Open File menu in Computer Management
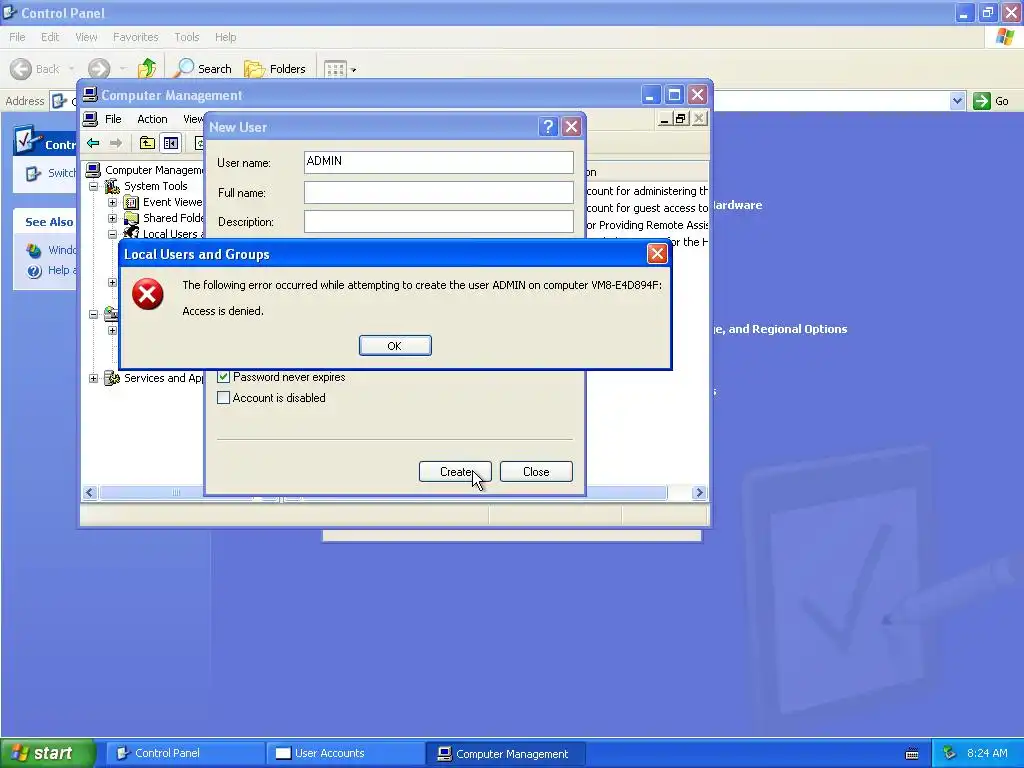 (x=113, y=119)
